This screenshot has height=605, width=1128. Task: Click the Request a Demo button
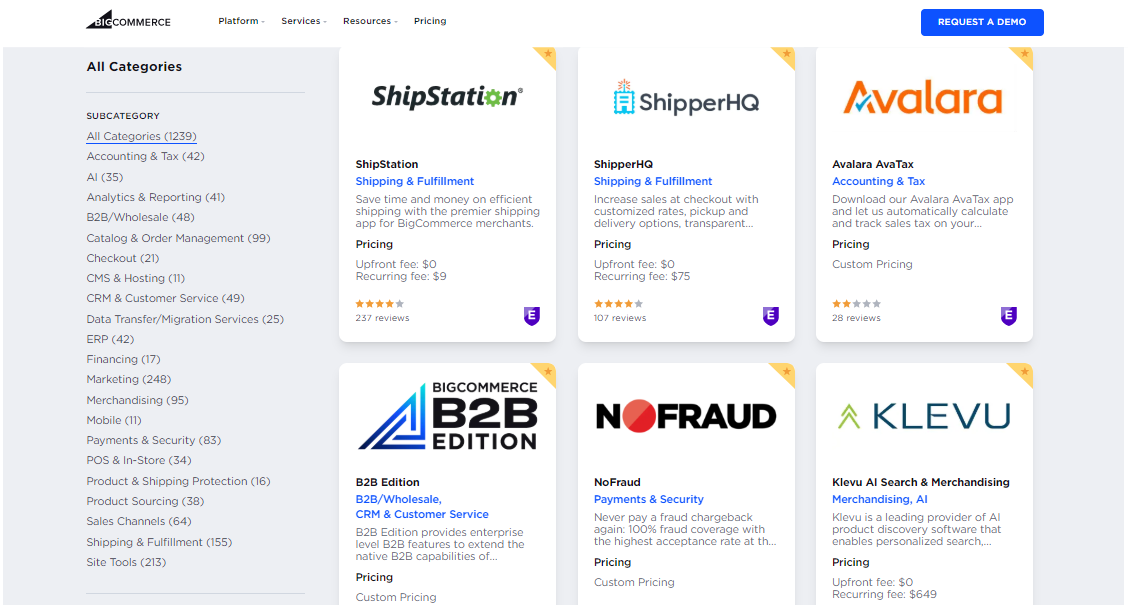click(x=982, y=22)
